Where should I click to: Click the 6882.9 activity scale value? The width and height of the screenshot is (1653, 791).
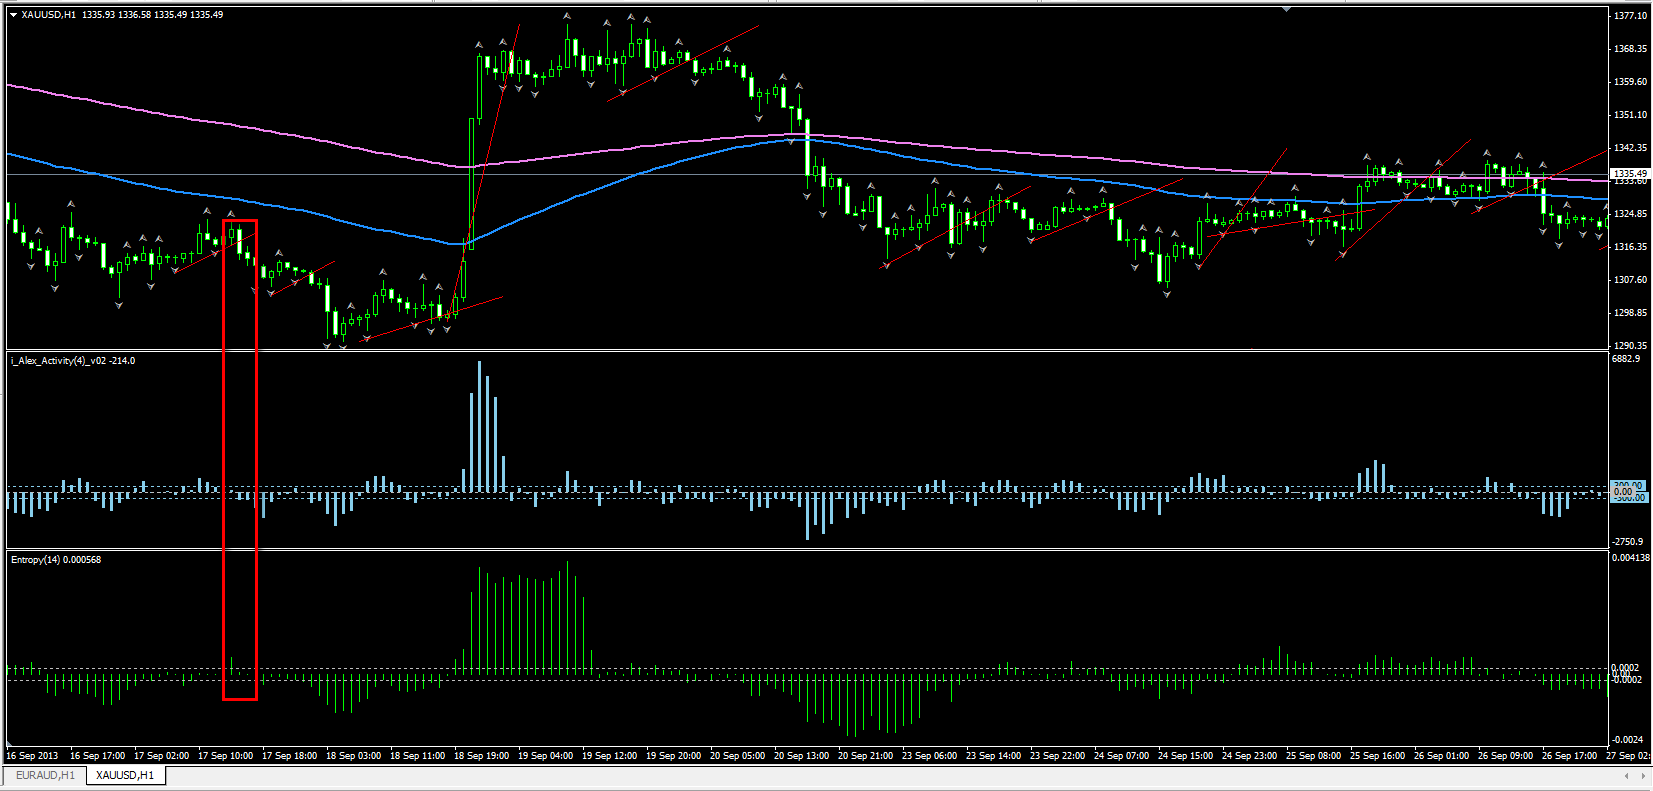coord(1626,359)
